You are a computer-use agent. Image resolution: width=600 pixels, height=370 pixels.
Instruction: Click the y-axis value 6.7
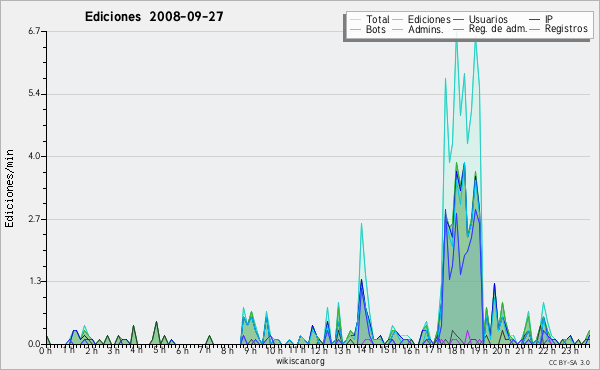point(34,31)
